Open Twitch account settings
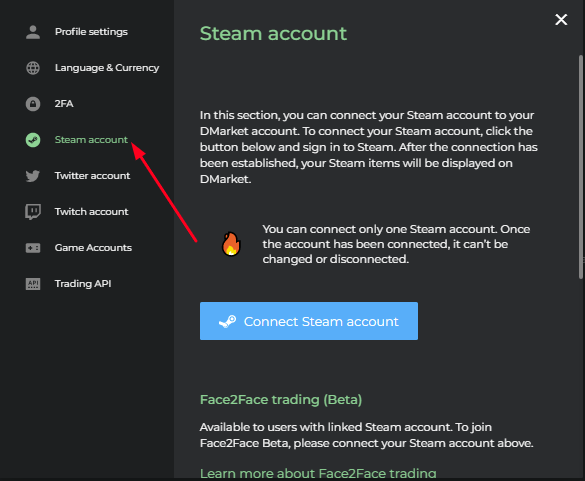 click(x=91, y=212)
